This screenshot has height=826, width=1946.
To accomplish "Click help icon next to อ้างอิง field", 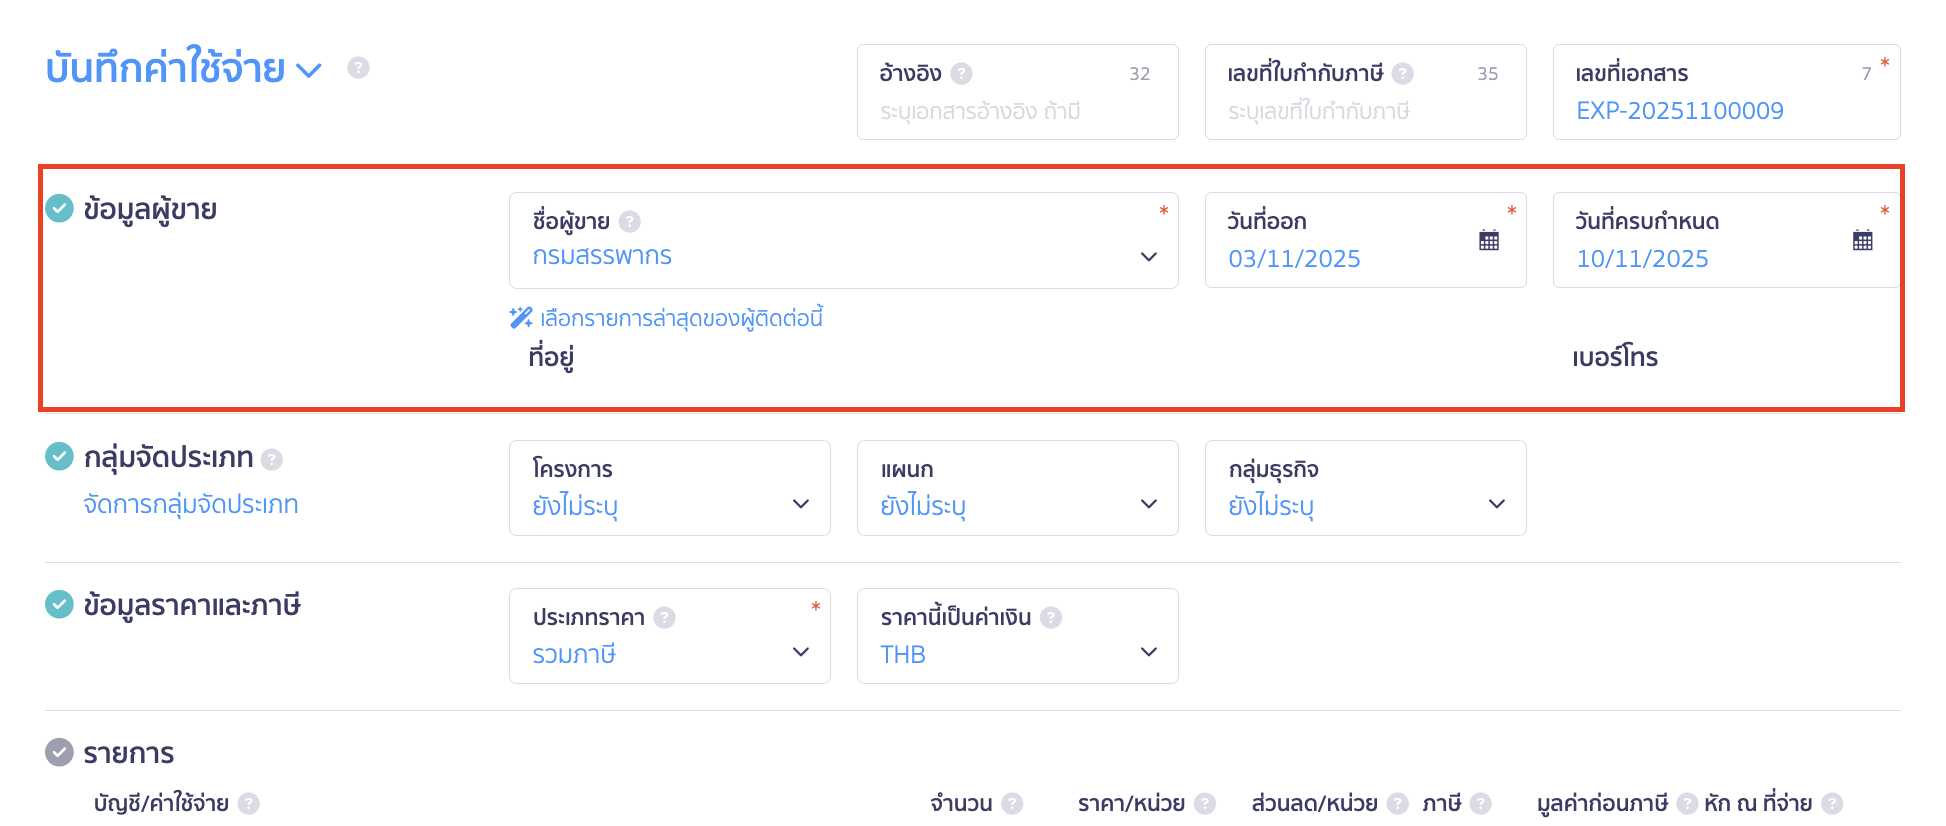I will (962, 72).
